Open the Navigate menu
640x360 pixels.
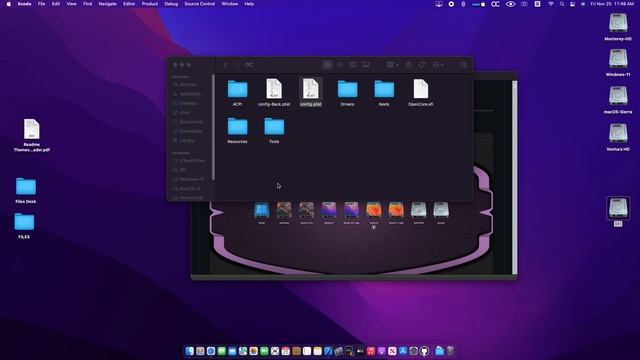point(107,4)
